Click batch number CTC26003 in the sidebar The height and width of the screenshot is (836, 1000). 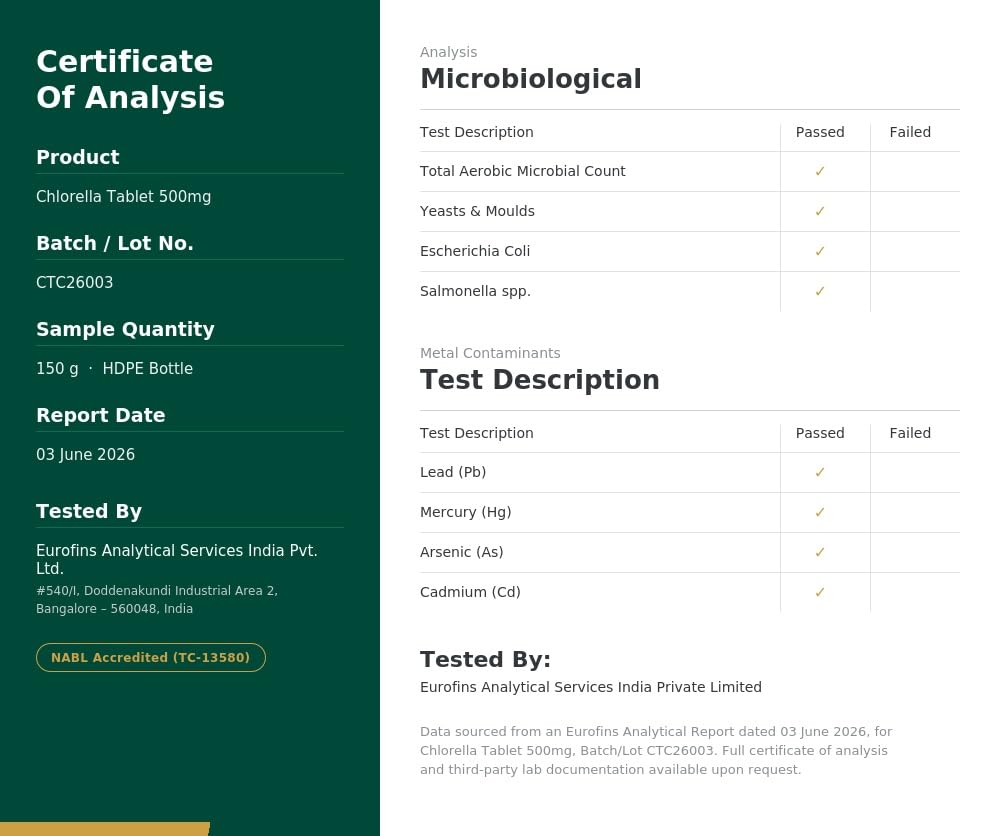(75, 282)
